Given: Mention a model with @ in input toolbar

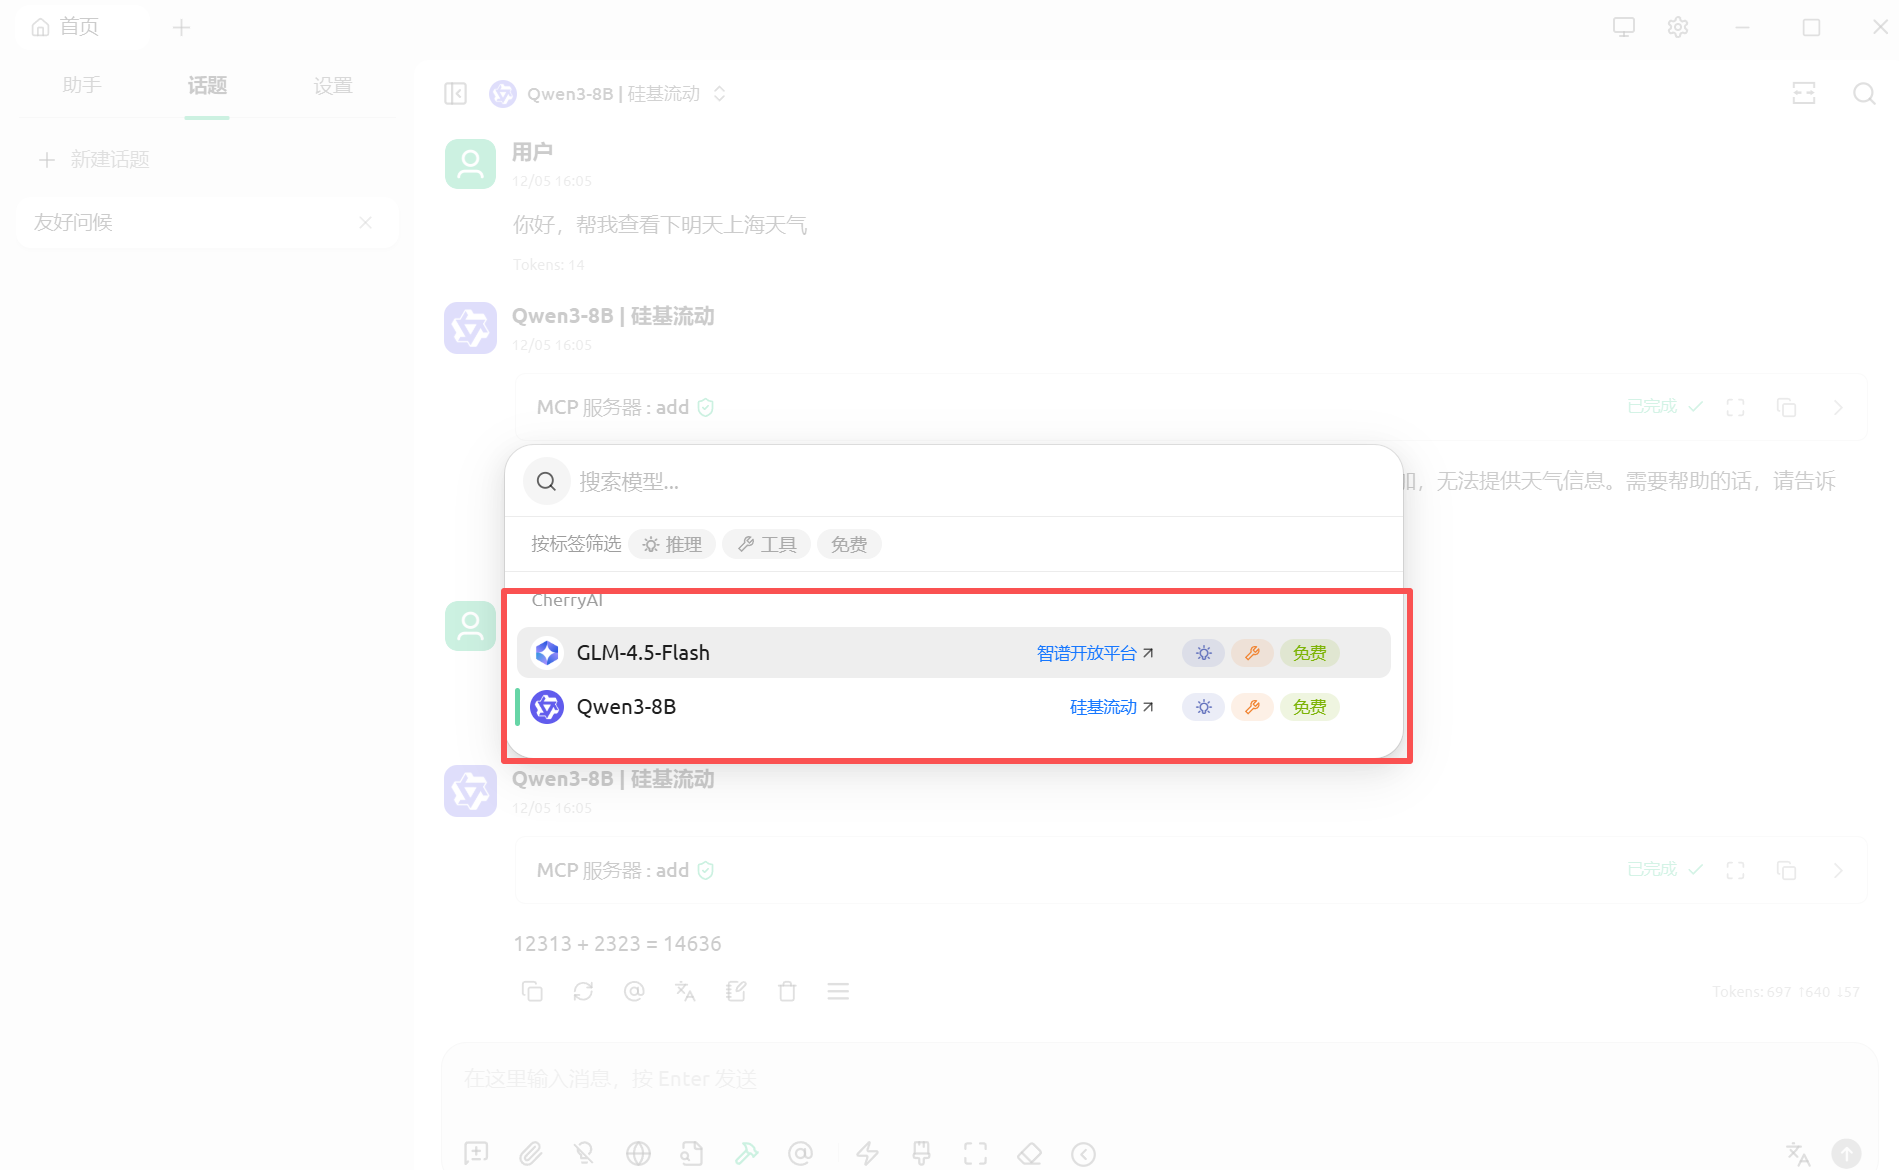Looking at the screenshot, I should pyautogui.click(x=800, y=1153).
